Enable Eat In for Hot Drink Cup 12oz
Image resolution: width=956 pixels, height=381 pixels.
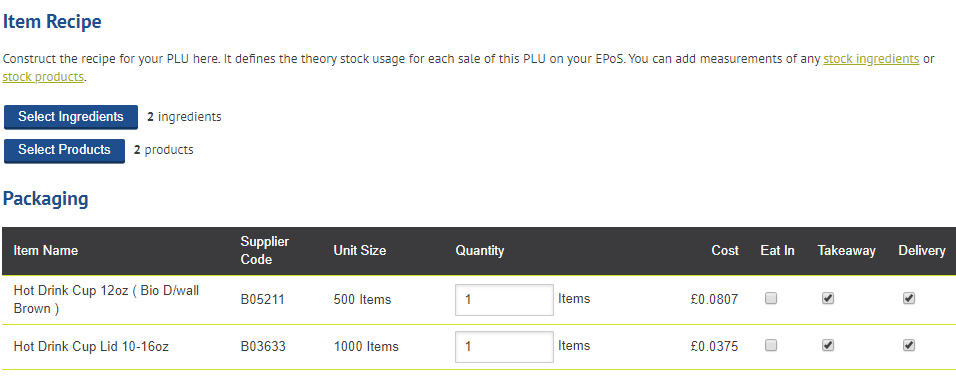click(771, 298)
